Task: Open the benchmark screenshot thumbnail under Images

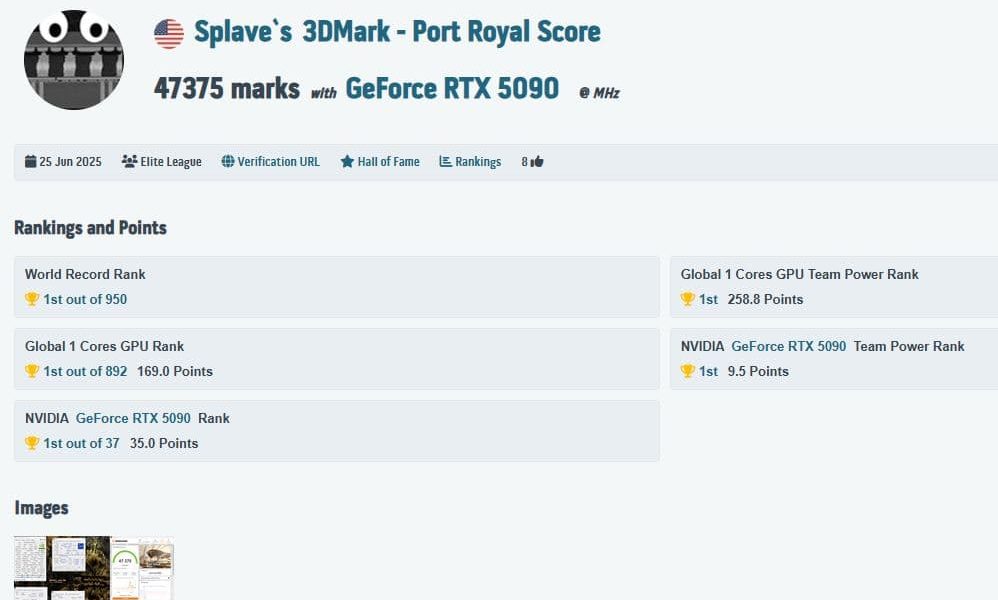Action: [x=94, y=568]
